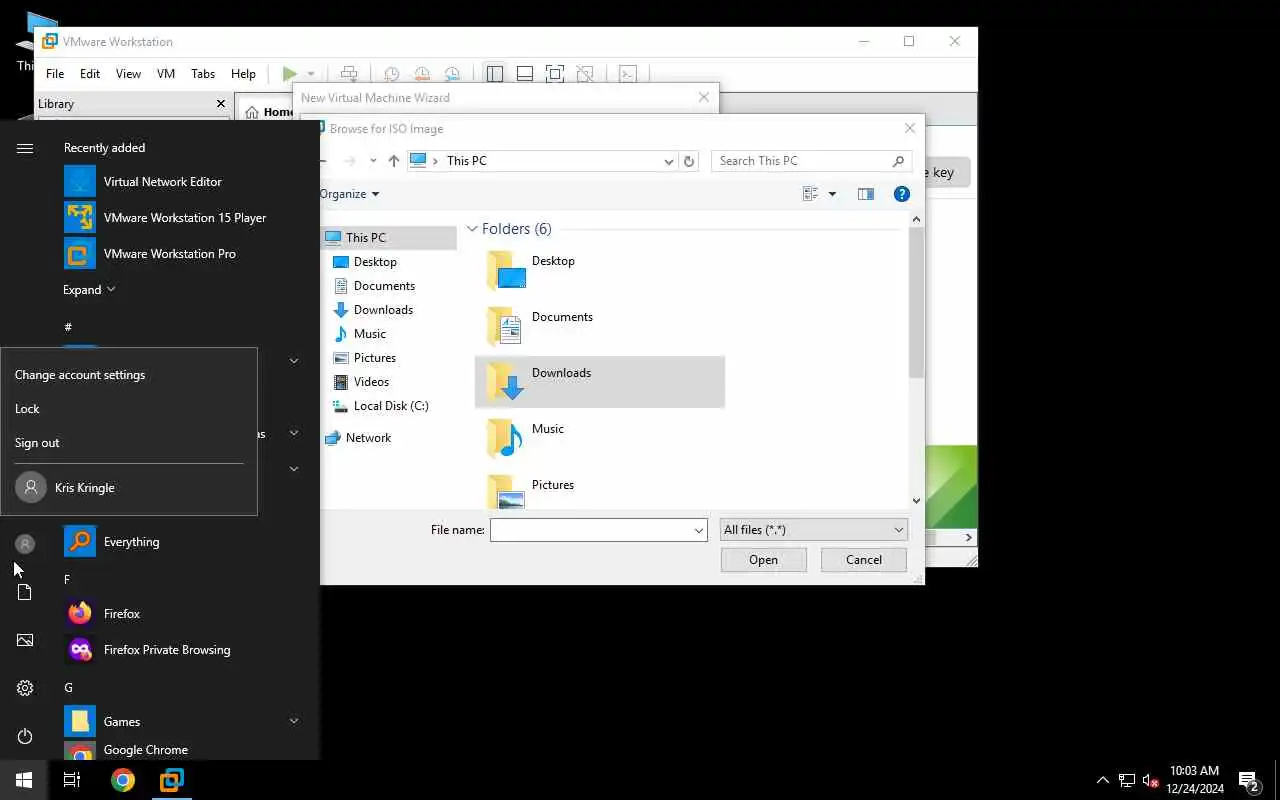The width and height of the screenshot is (1280, 800).
Task: Click the user account icon in Start sidebar
Action: click(25, 544)
